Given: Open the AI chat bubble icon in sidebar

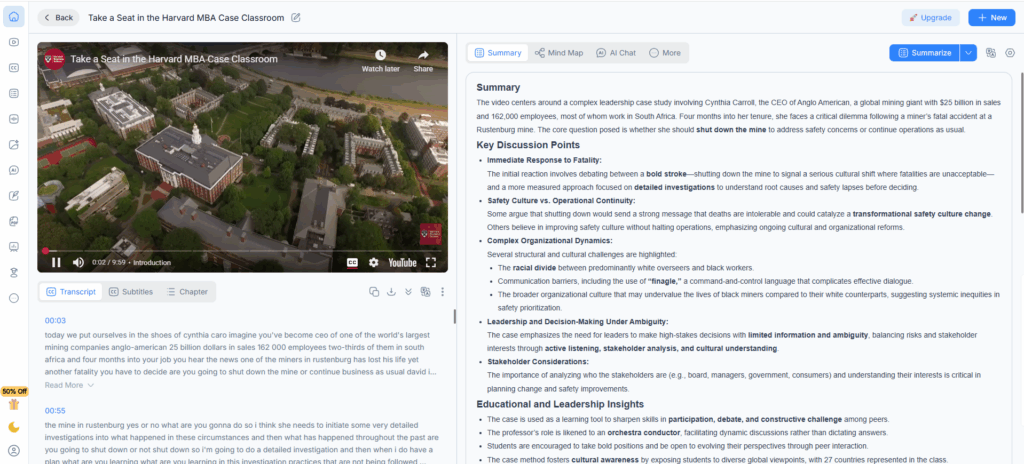Looking at the screenshot, I should [x=14, y=170].
